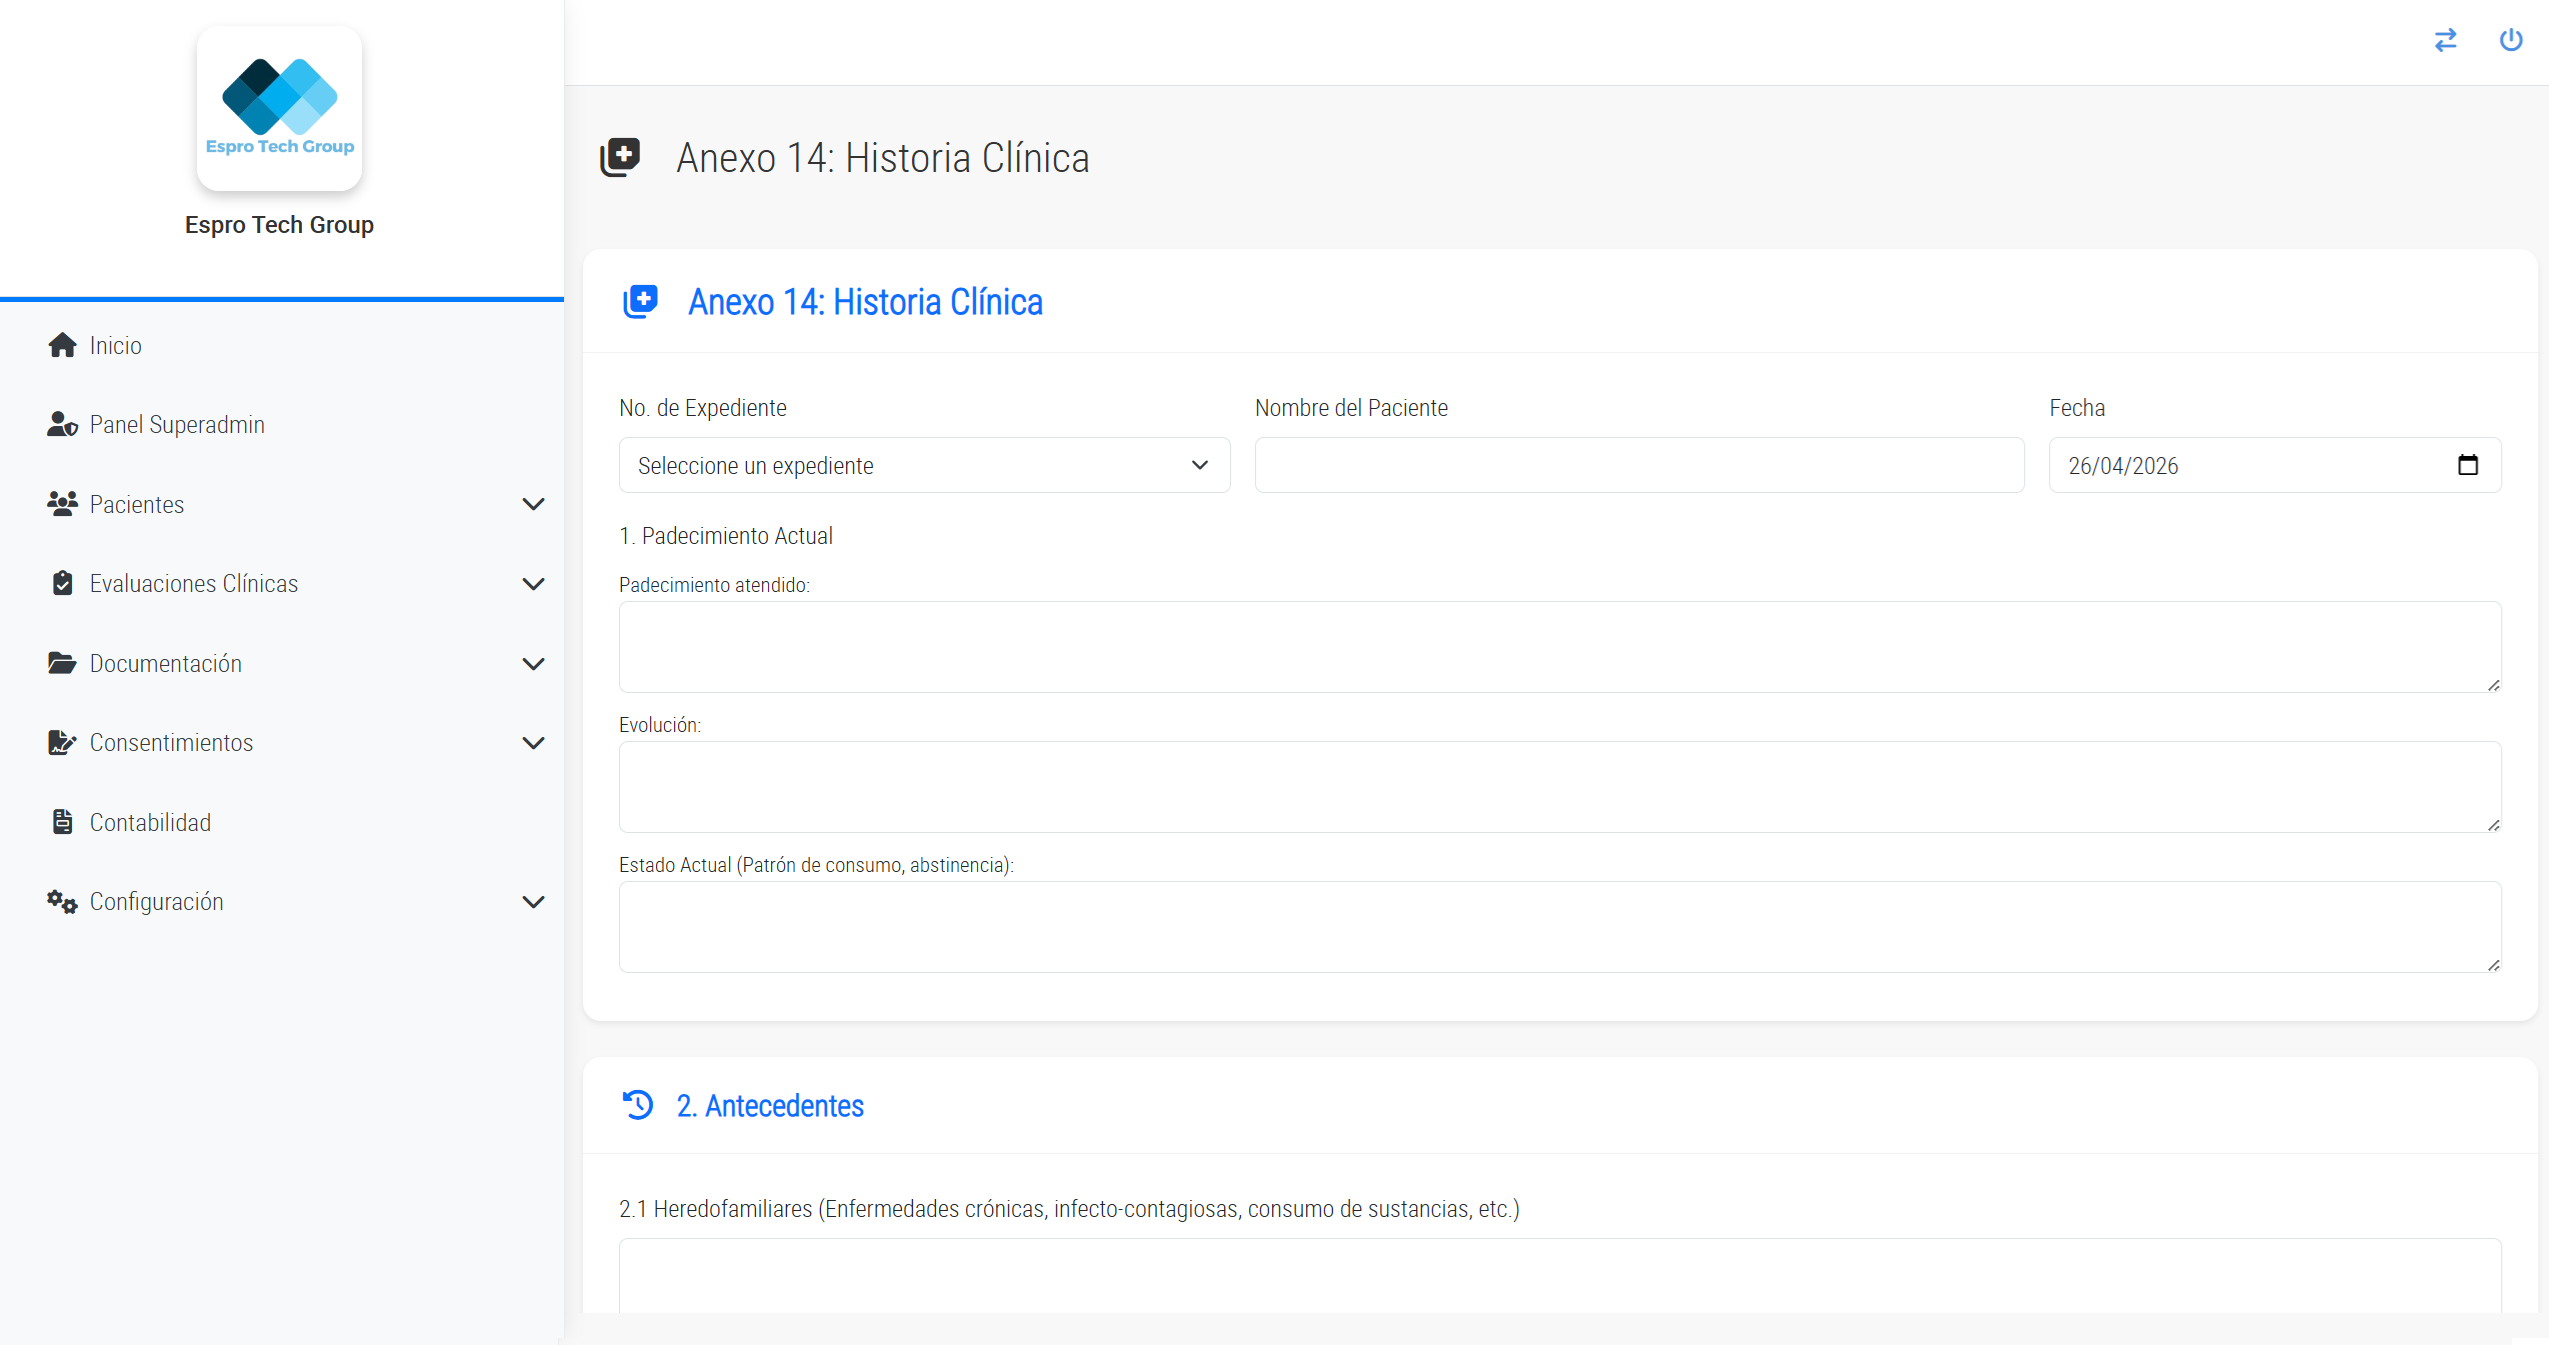2549x1345 pixels.
Task: Click the resize handle of Padecimiento atendido box
Action: [2493, 685]
